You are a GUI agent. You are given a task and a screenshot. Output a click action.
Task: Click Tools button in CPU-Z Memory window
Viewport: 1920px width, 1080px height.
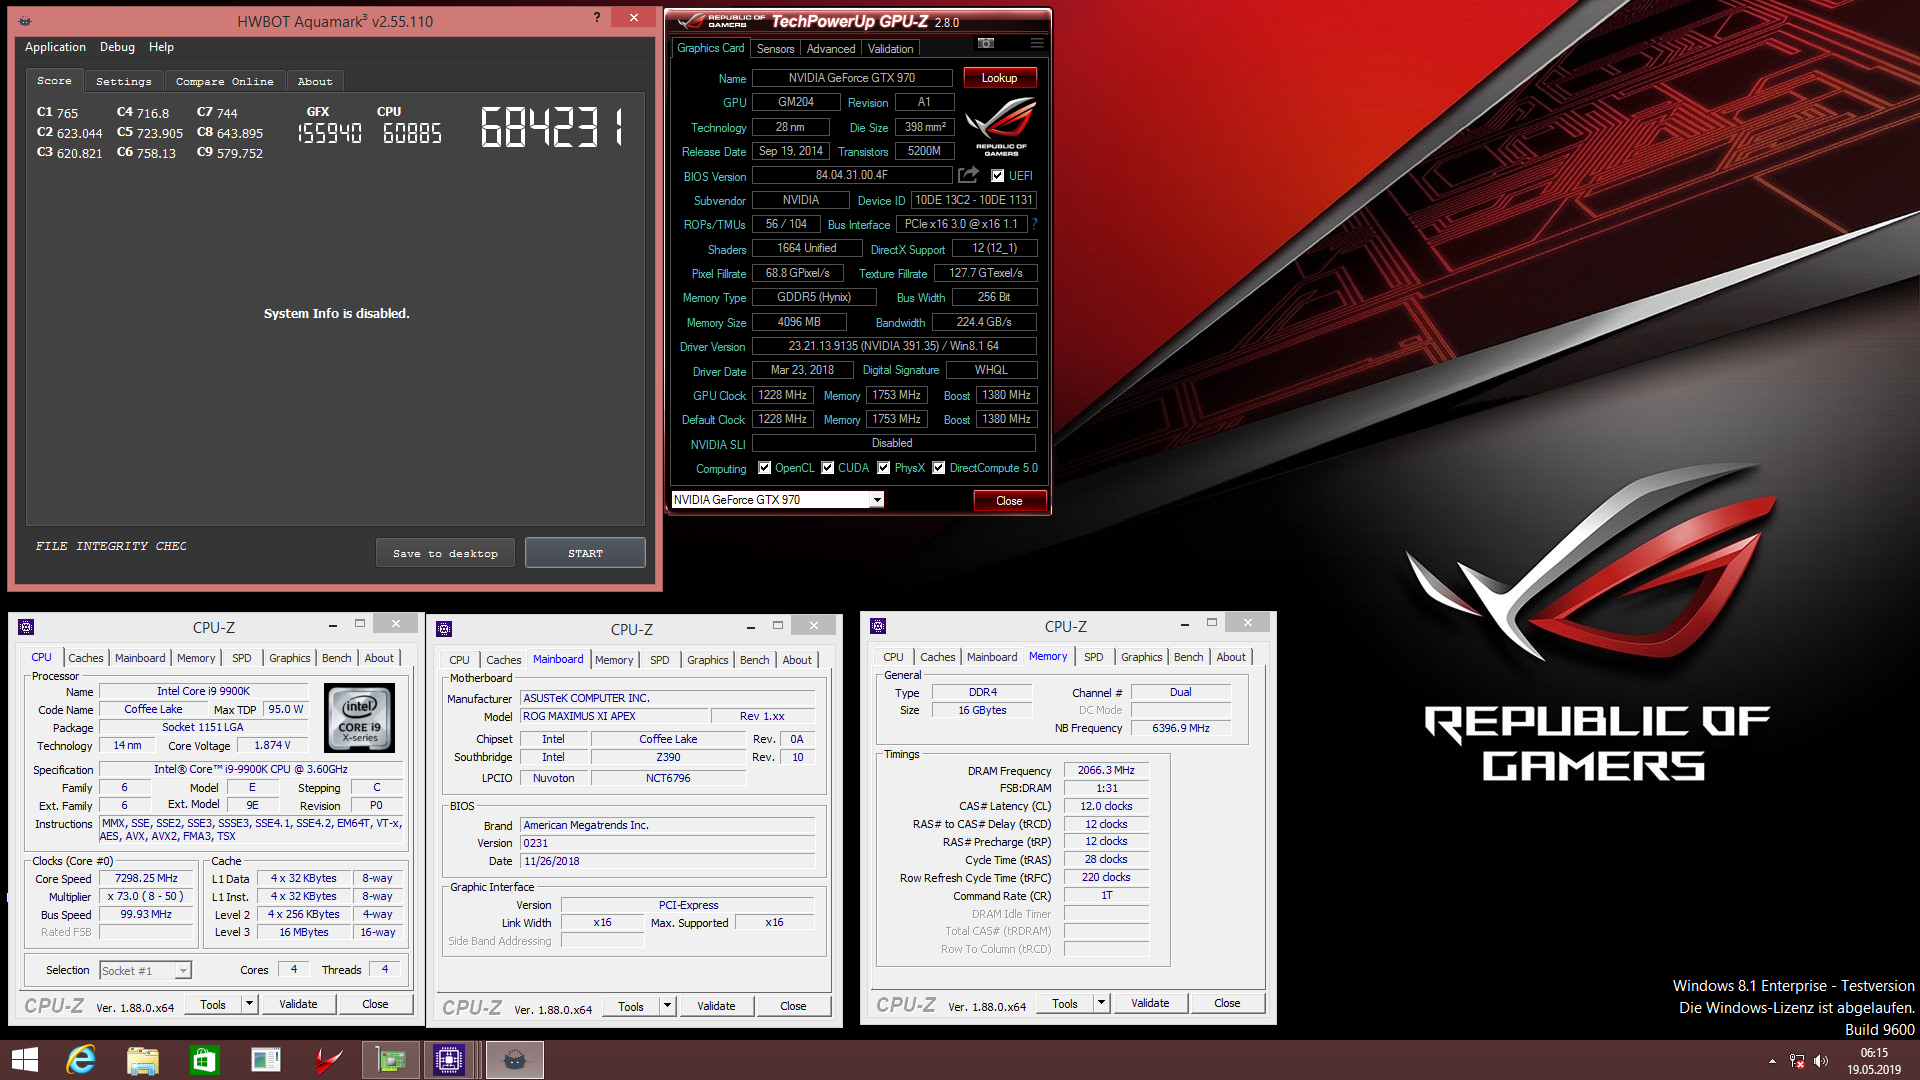[x=1065, y=1003]
